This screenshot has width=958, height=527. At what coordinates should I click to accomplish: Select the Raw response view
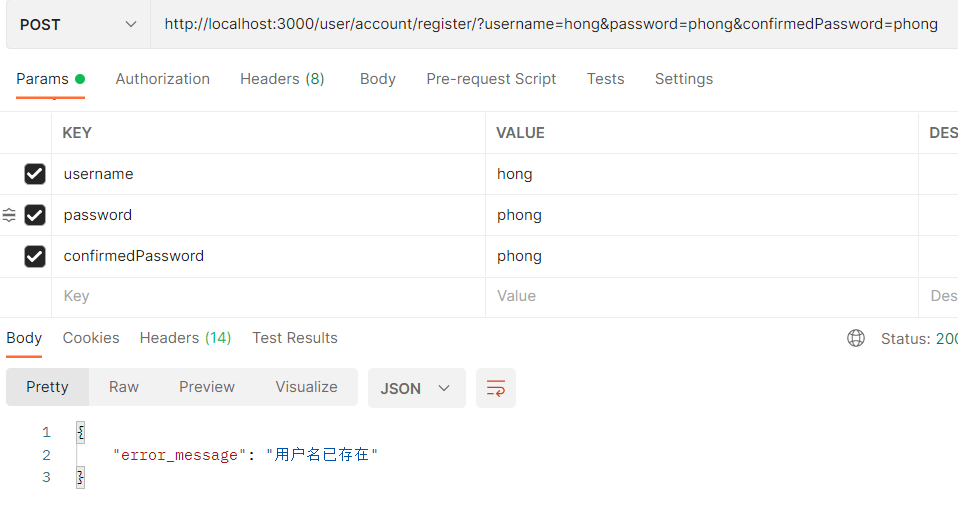(x=124, y=387)
